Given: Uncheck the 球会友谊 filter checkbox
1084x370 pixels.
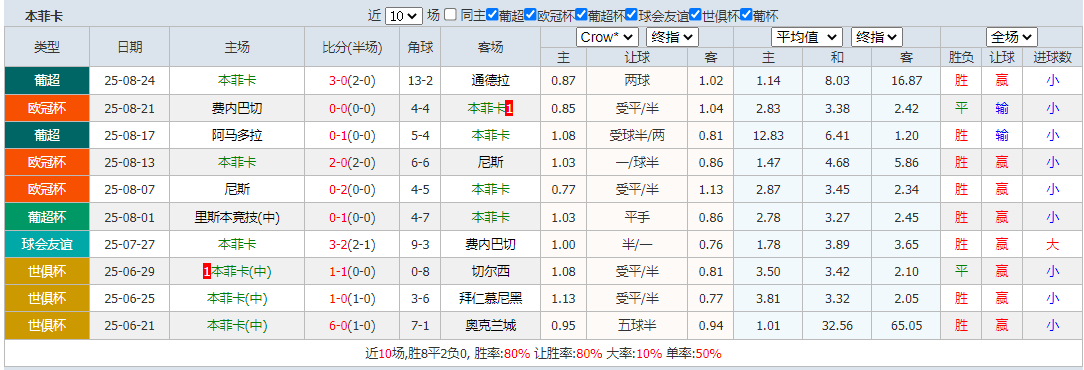Looking at the screenshot, I should [632, 15].
